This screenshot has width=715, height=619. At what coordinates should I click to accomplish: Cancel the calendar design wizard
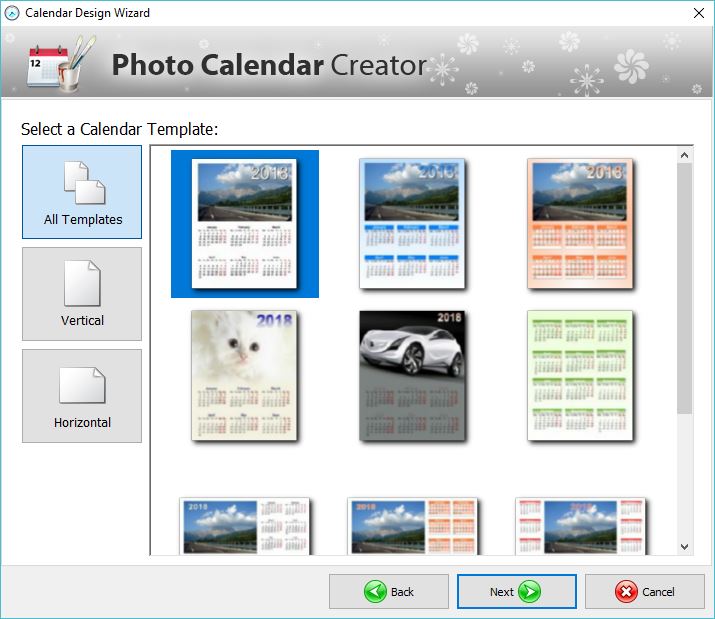point(645,592)
